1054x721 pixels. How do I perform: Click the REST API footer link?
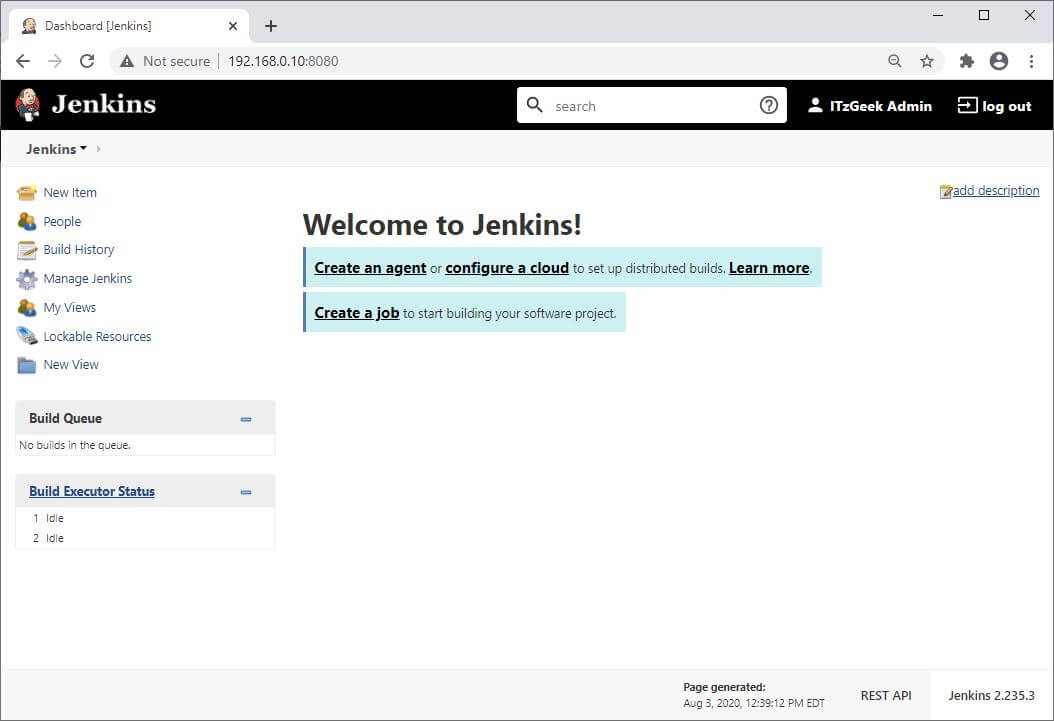[886, 695]
